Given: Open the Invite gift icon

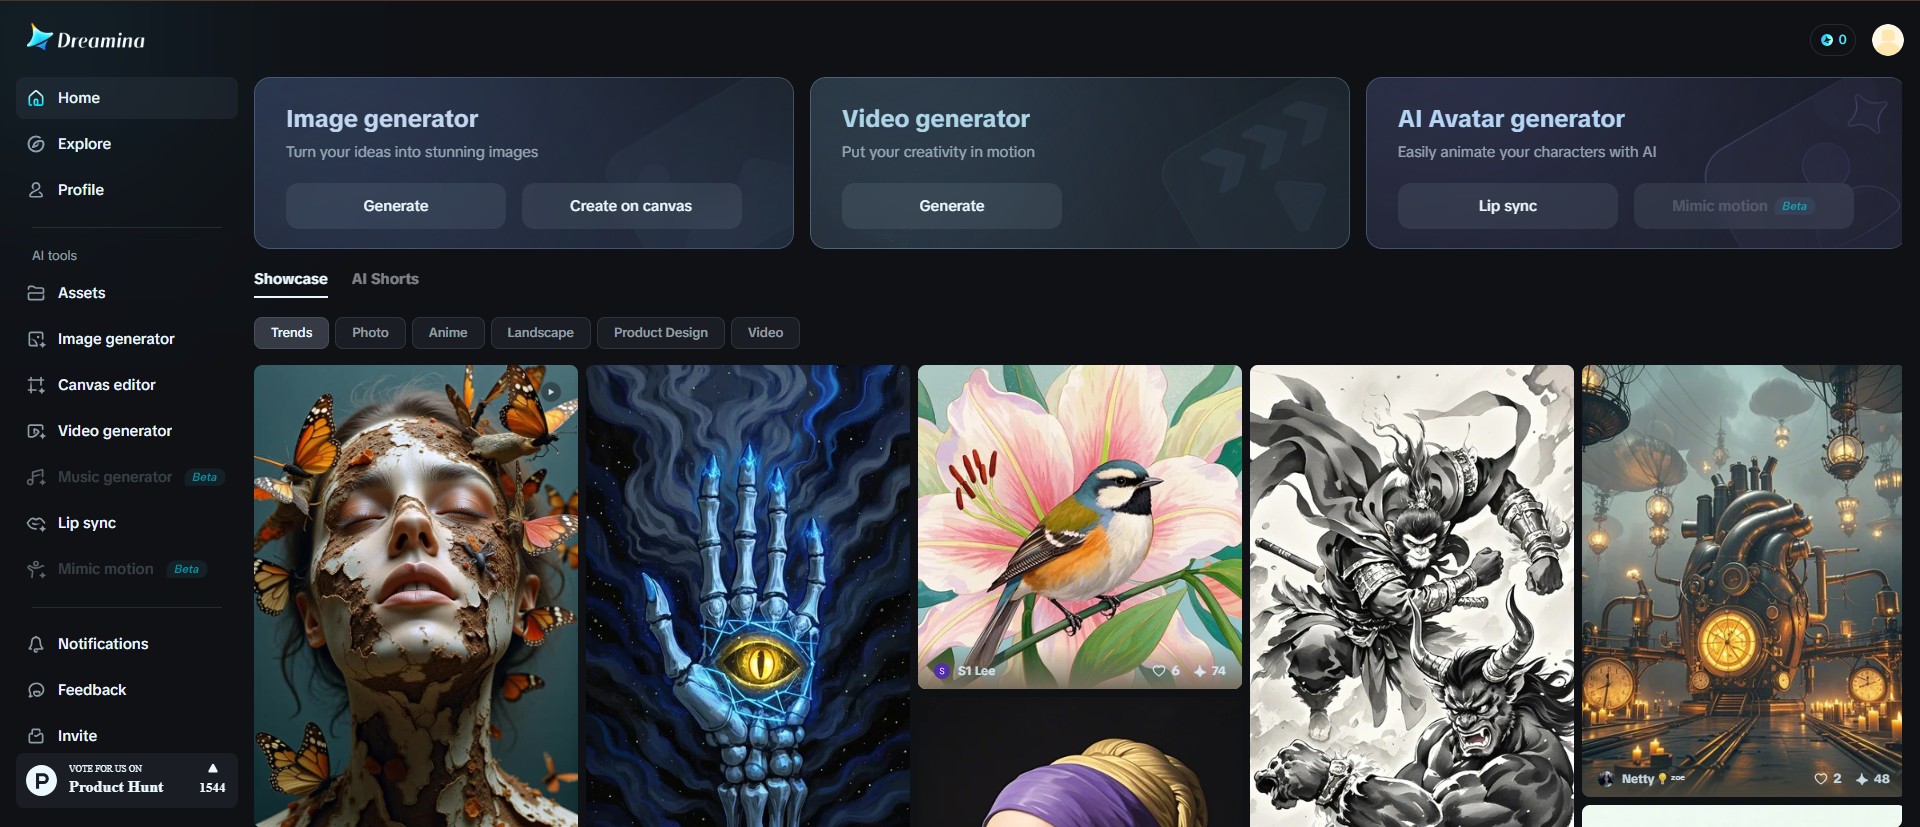Looking at the screenshot, I should (x=36, y=736).
